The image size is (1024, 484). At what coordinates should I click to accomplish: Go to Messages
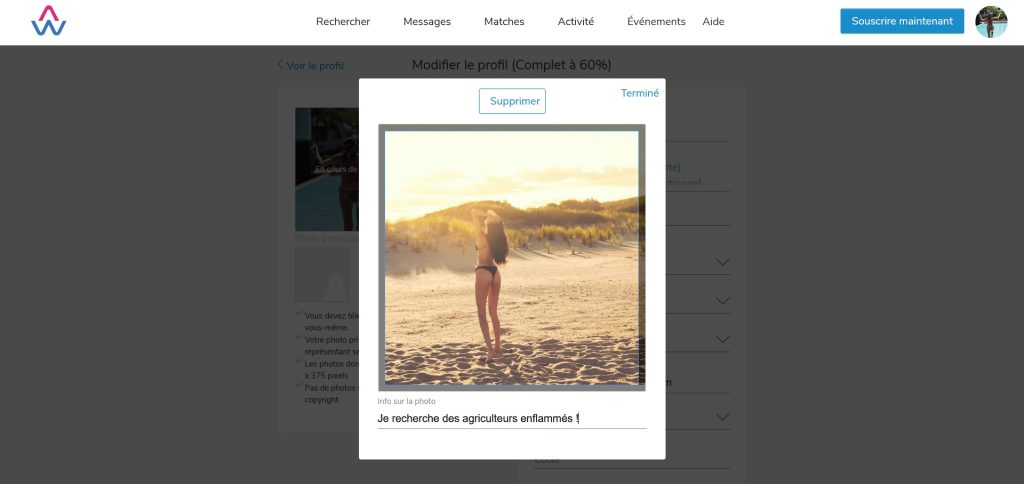pyautogui.click(x=426, y=22)
